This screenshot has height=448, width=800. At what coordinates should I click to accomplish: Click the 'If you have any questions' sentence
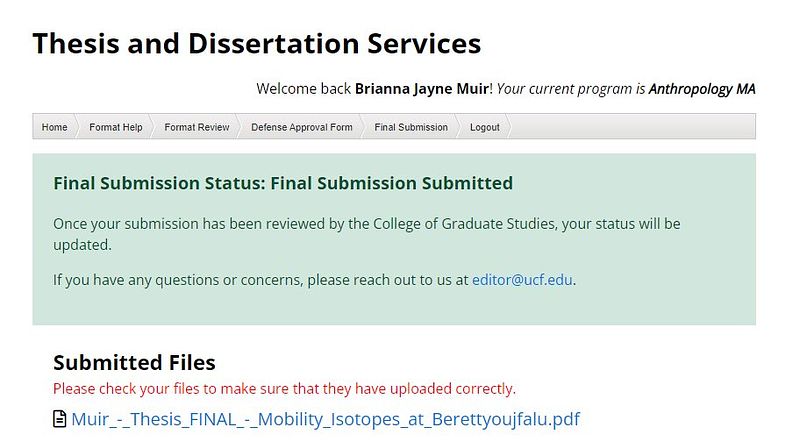[x=260, y=280]
